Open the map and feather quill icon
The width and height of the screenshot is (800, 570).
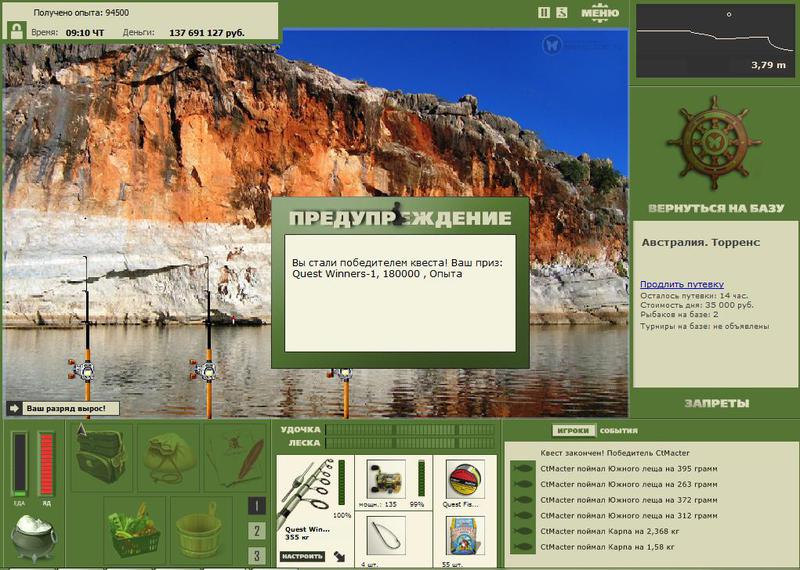(x=235, y=457)
